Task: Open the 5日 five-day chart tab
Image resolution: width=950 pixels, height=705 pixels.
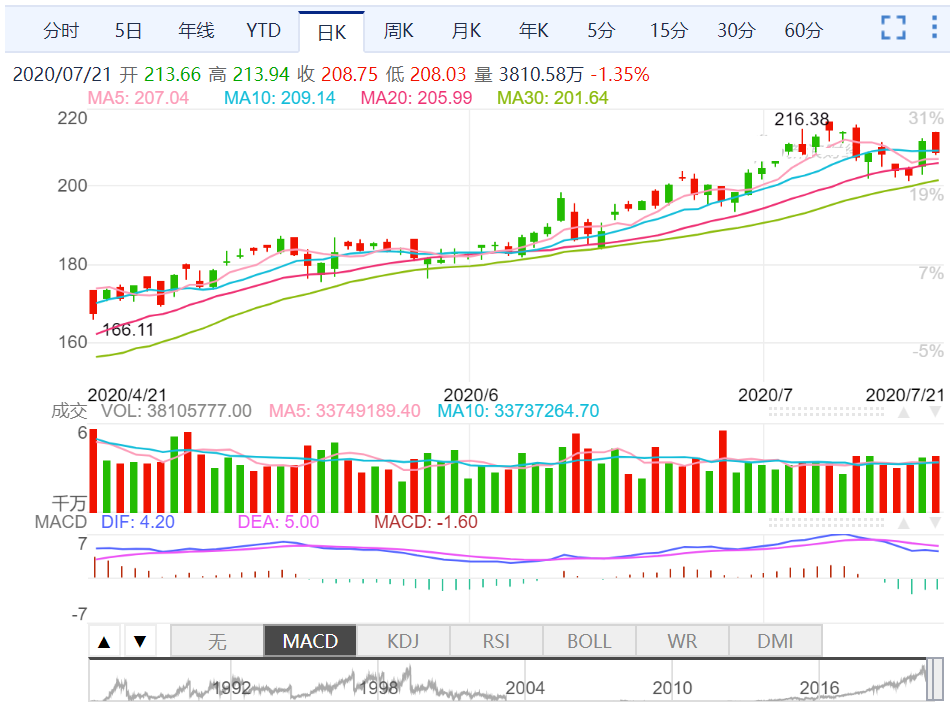Action: (x=128, y=30)
